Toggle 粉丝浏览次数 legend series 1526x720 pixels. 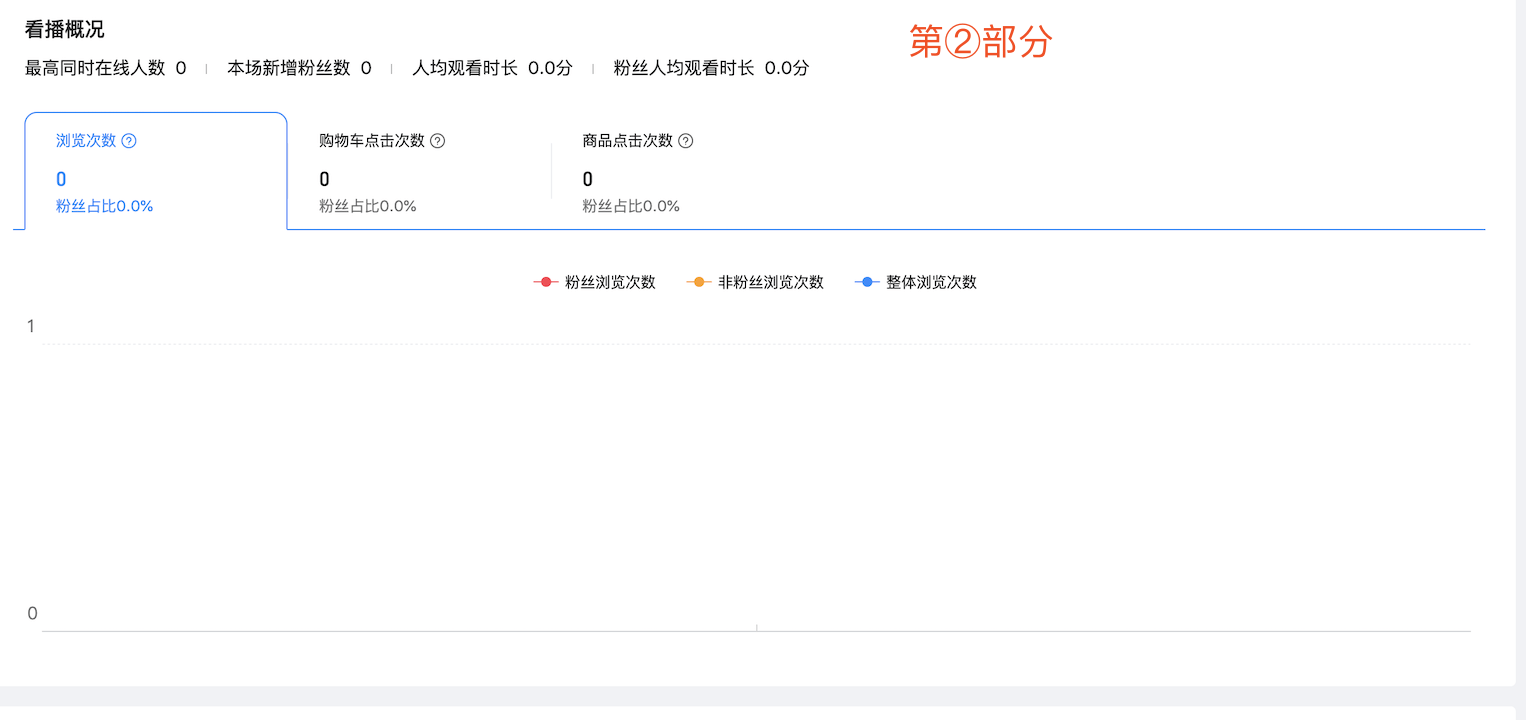(595, 282)
